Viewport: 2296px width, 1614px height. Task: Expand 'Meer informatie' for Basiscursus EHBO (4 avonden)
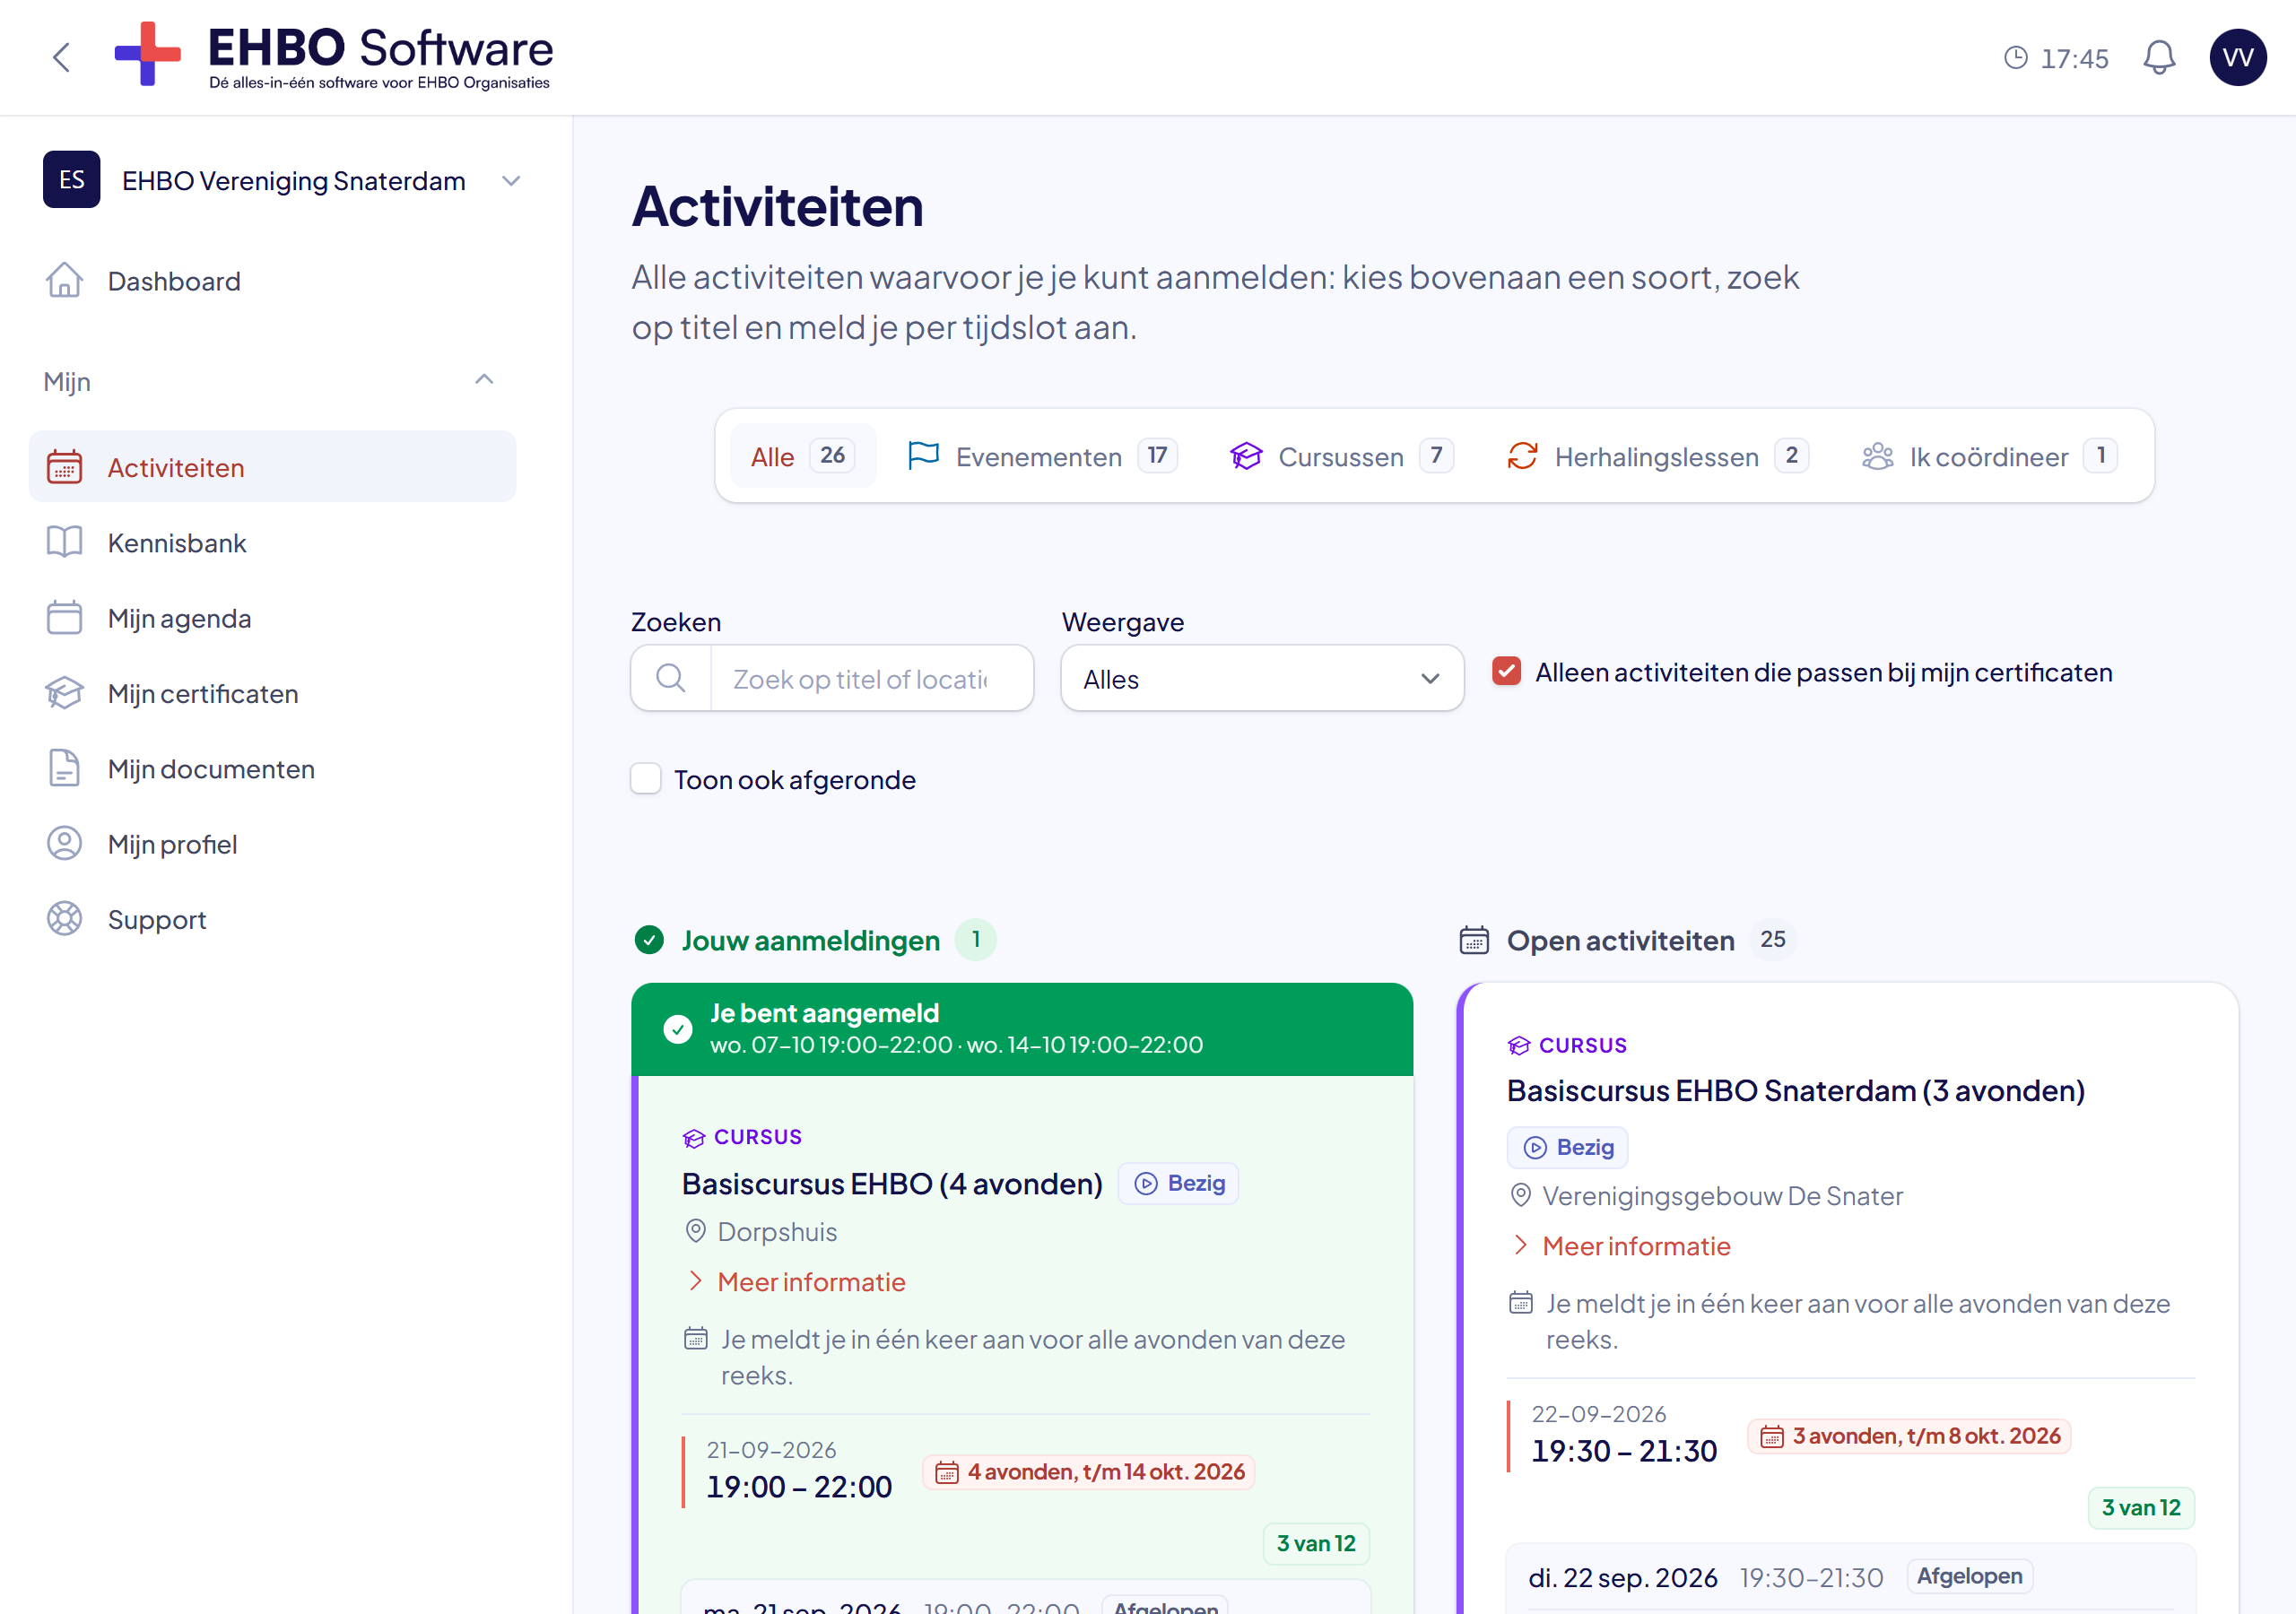tap(795, 1281)
